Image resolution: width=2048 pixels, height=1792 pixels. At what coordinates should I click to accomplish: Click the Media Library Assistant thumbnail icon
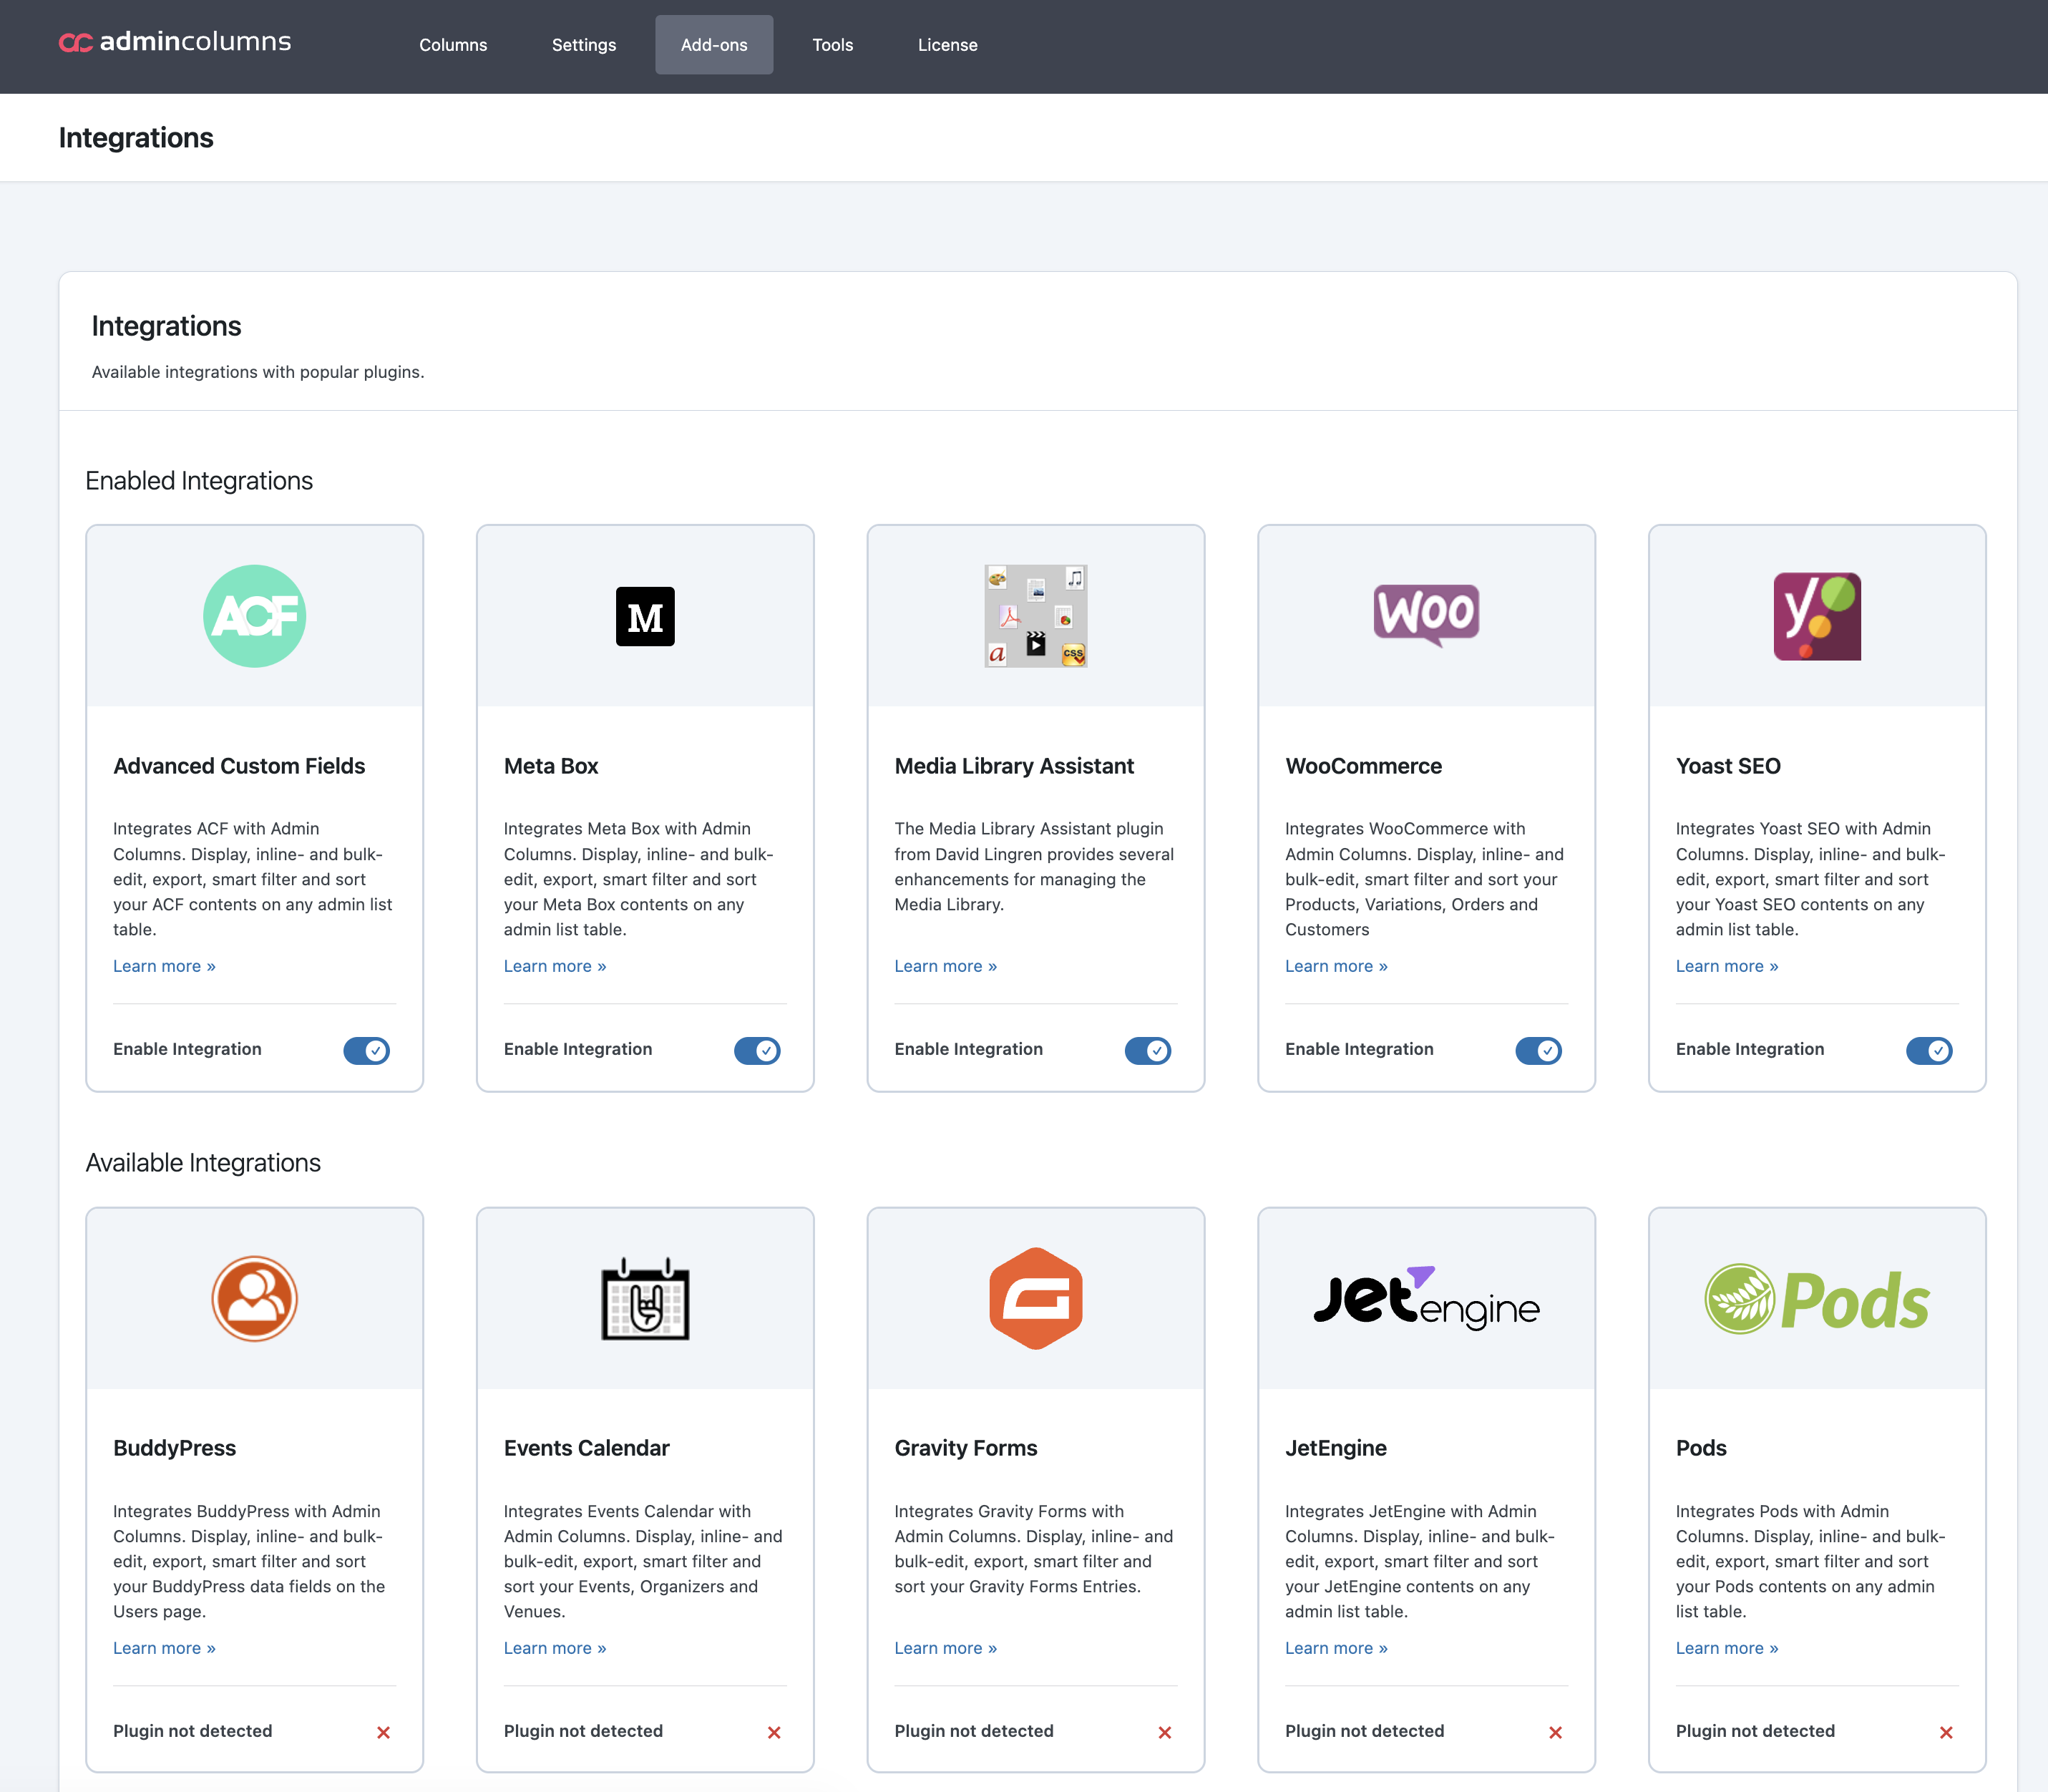(1035, 616)
